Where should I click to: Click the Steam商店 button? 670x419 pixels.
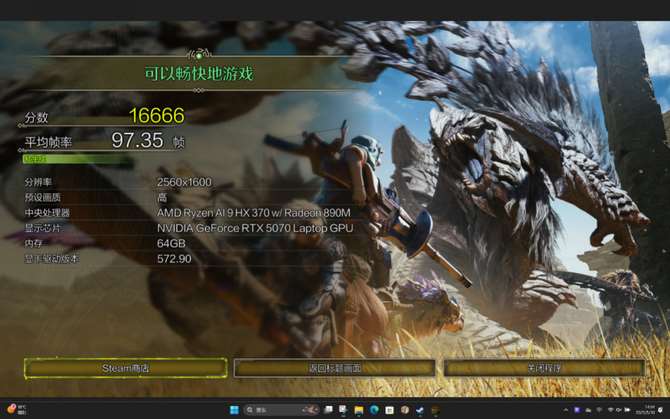(125, 368)
